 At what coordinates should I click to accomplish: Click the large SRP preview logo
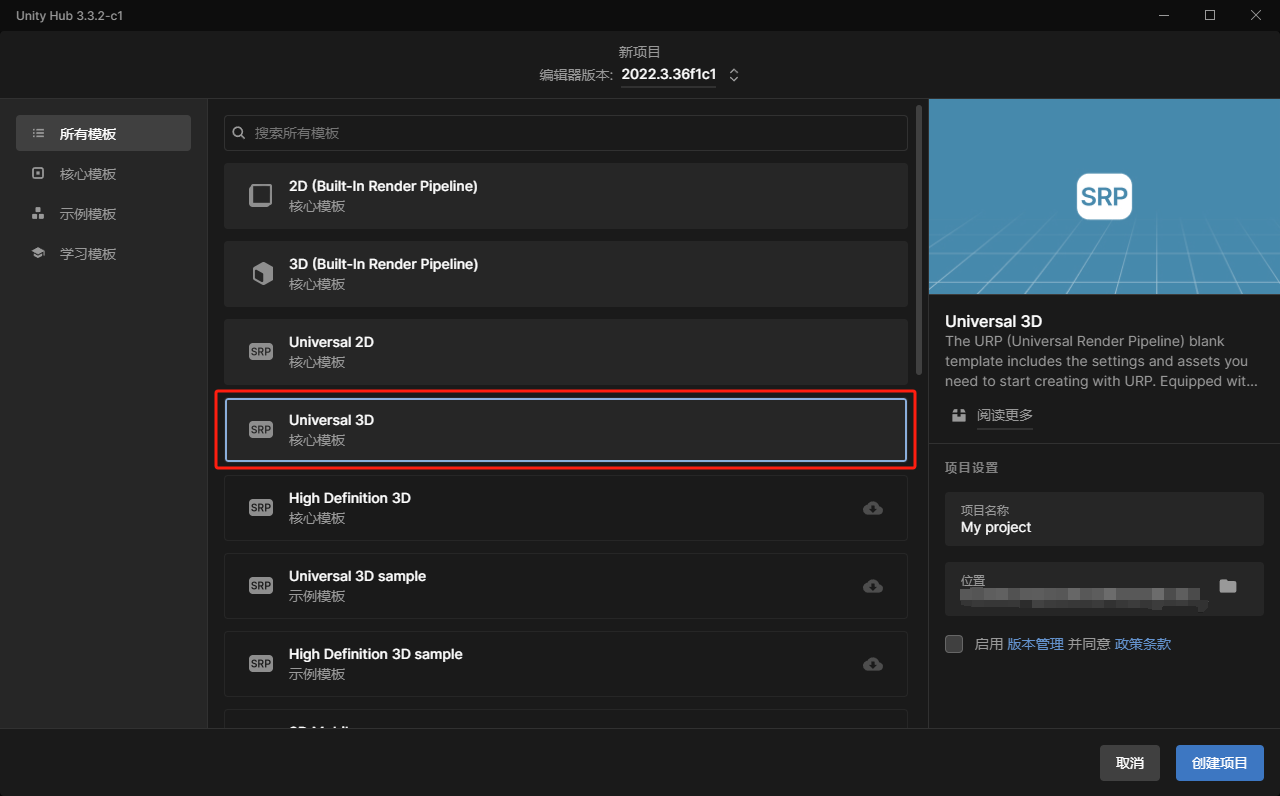pyautogui.click(x=1104, y=197)
